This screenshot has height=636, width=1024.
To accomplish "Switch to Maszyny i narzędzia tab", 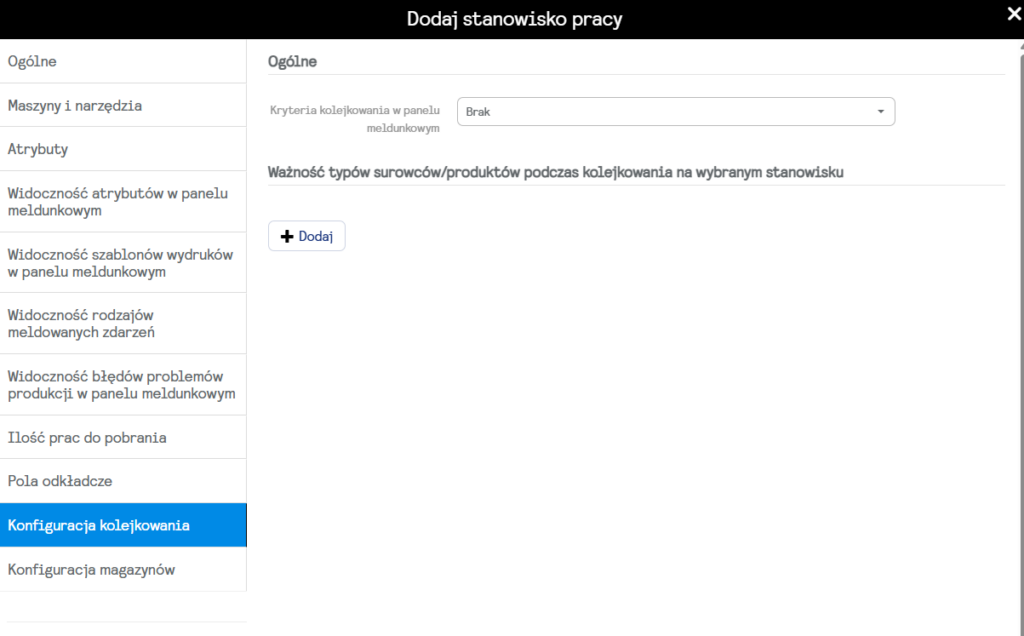I will 123,105.
